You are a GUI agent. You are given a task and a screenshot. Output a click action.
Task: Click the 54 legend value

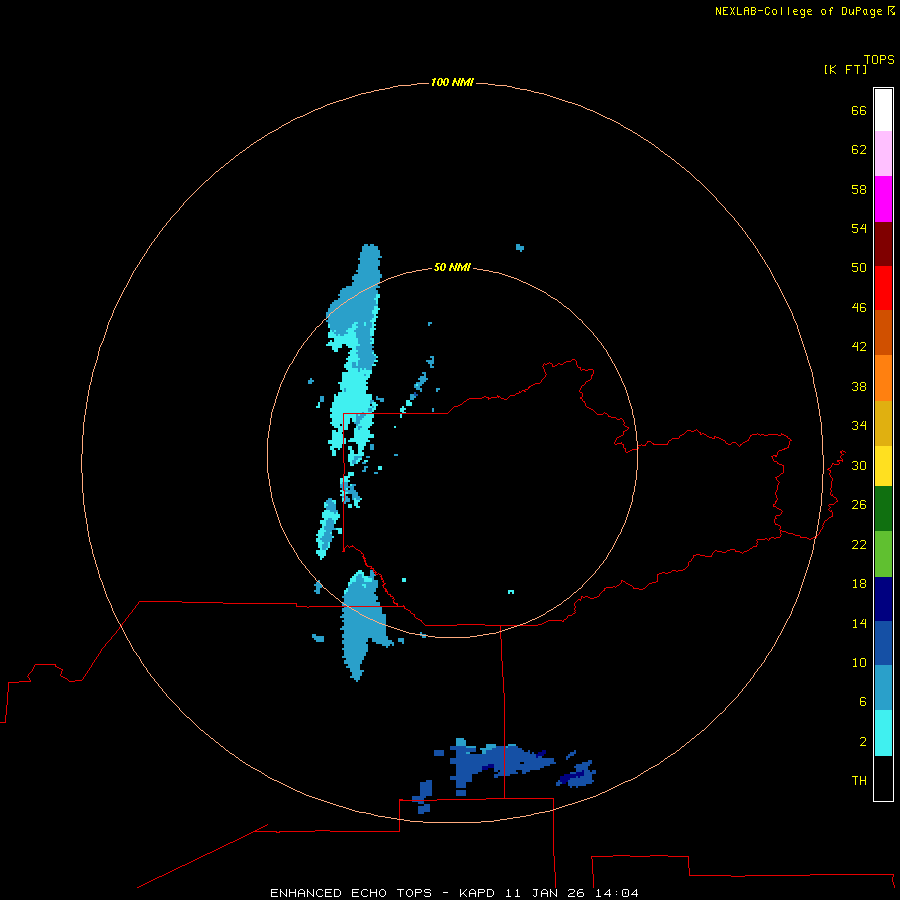tap(859, 228)
